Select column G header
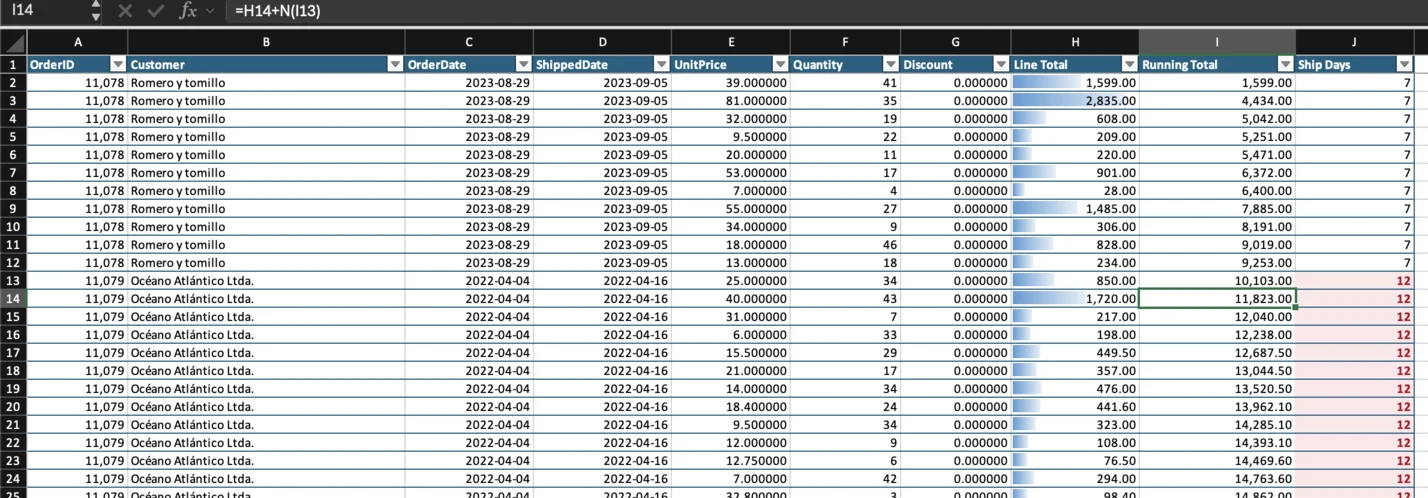The width and height of the screenshot is (1428, 498). point(956,43)
